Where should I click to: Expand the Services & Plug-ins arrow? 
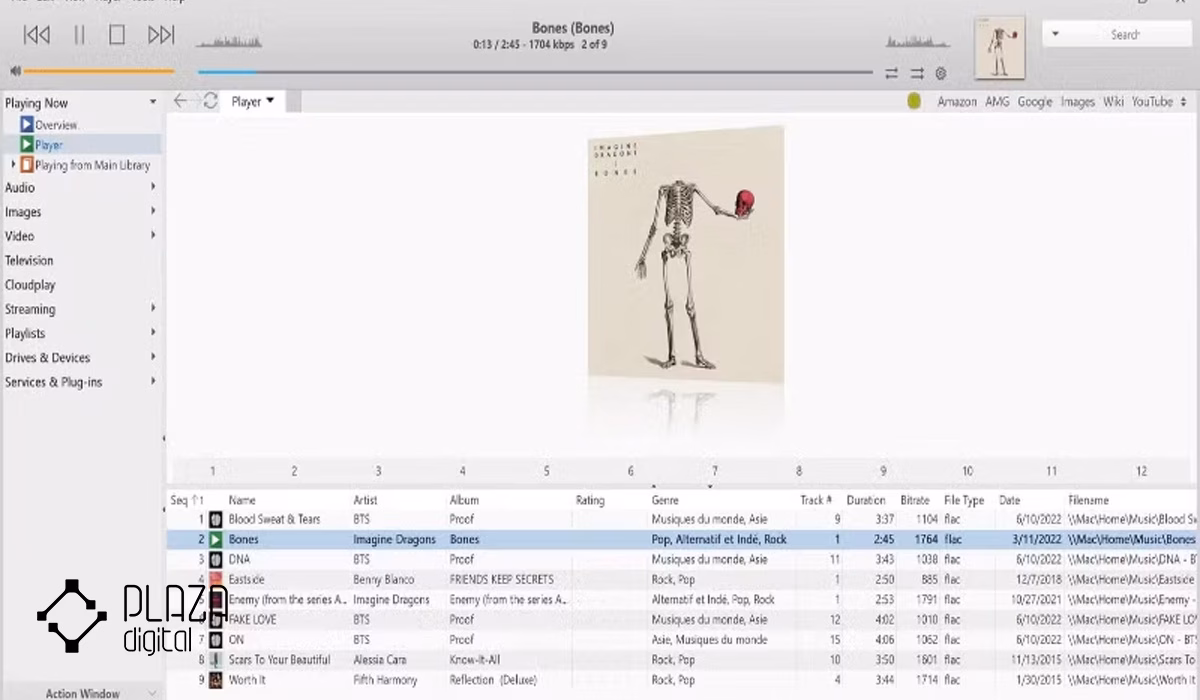(153, 382)
